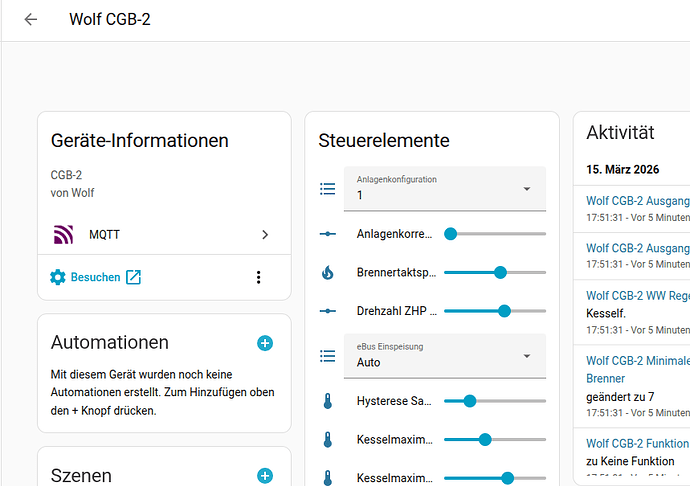The height and width of the screenshot is (486, 690).
Task: Add a new scene with plus icon
Action: (265, 476)
